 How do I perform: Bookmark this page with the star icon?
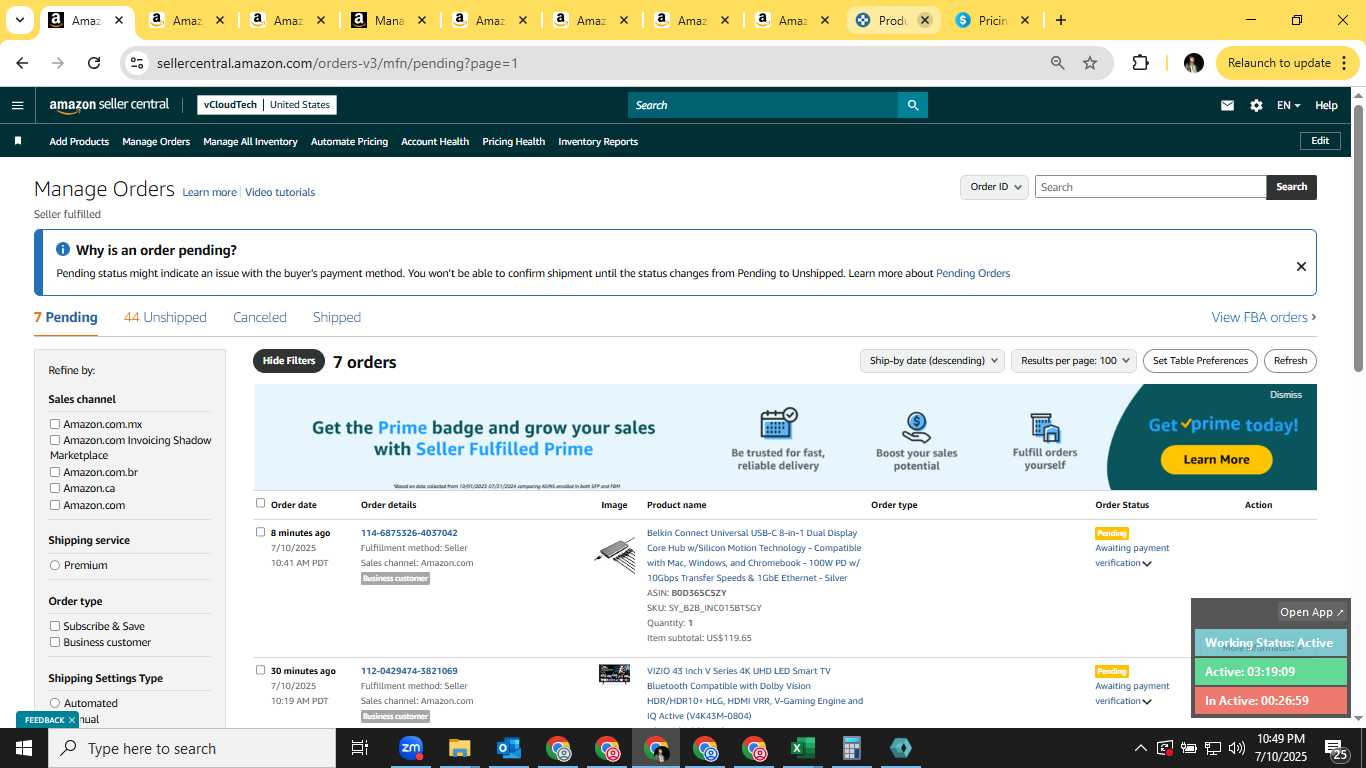[1090, 63]
